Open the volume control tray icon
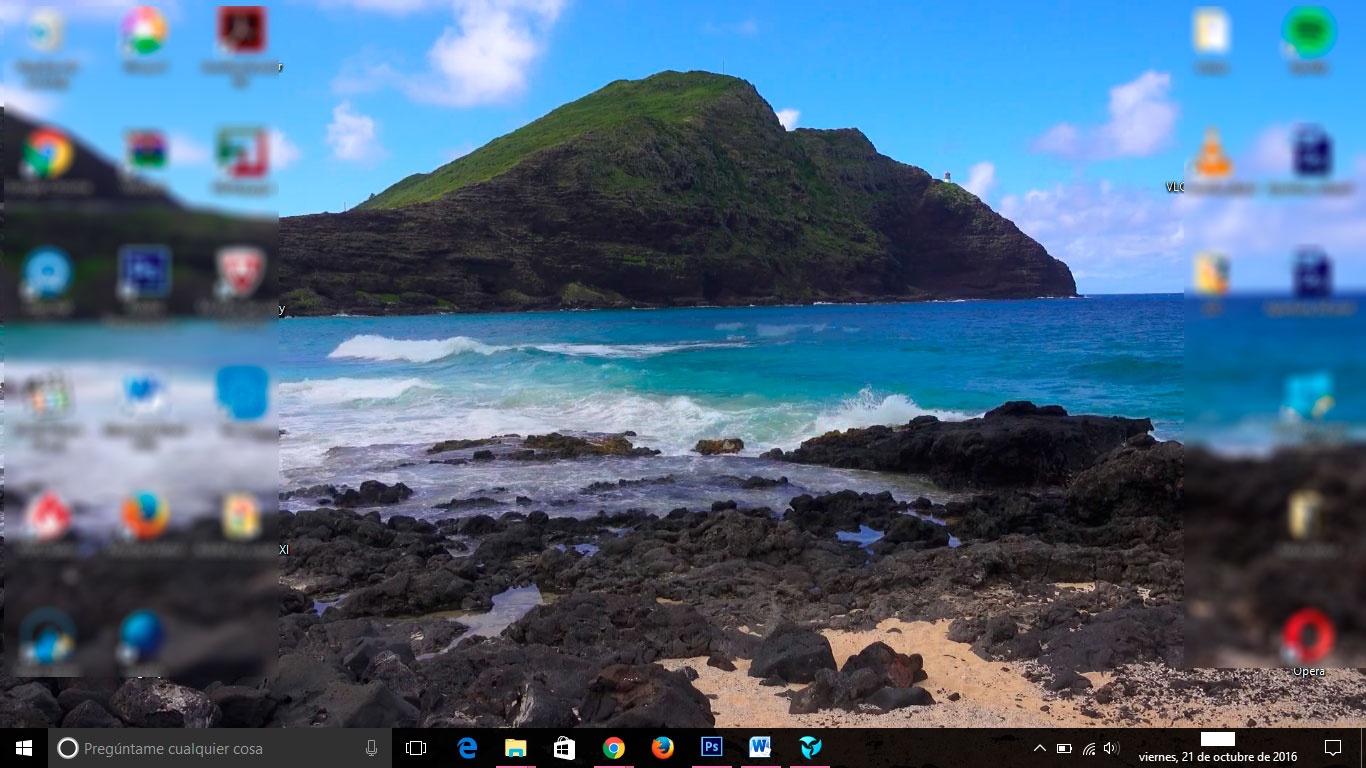Viewport: 1366px width, 768px height. [1110, 748]
